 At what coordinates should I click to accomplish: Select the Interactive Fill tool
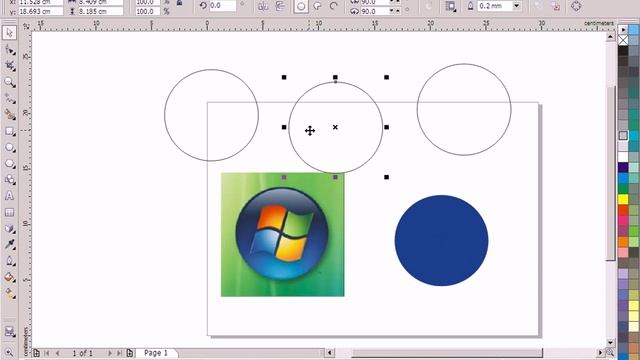tap(9, 294)
